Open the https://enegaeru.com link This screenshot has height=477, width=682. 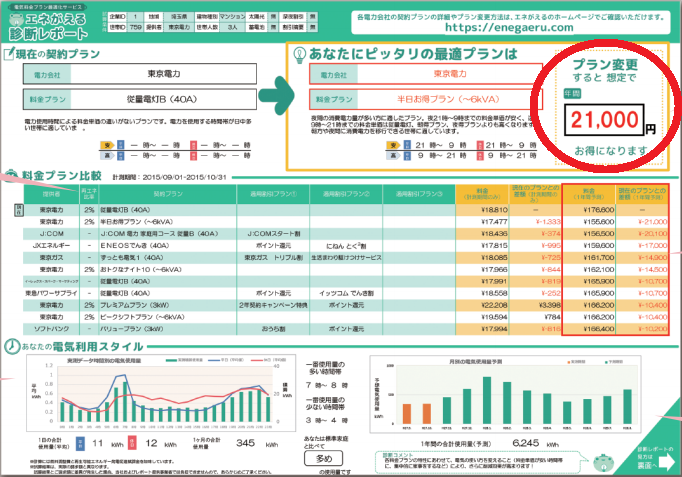[509, 27]
